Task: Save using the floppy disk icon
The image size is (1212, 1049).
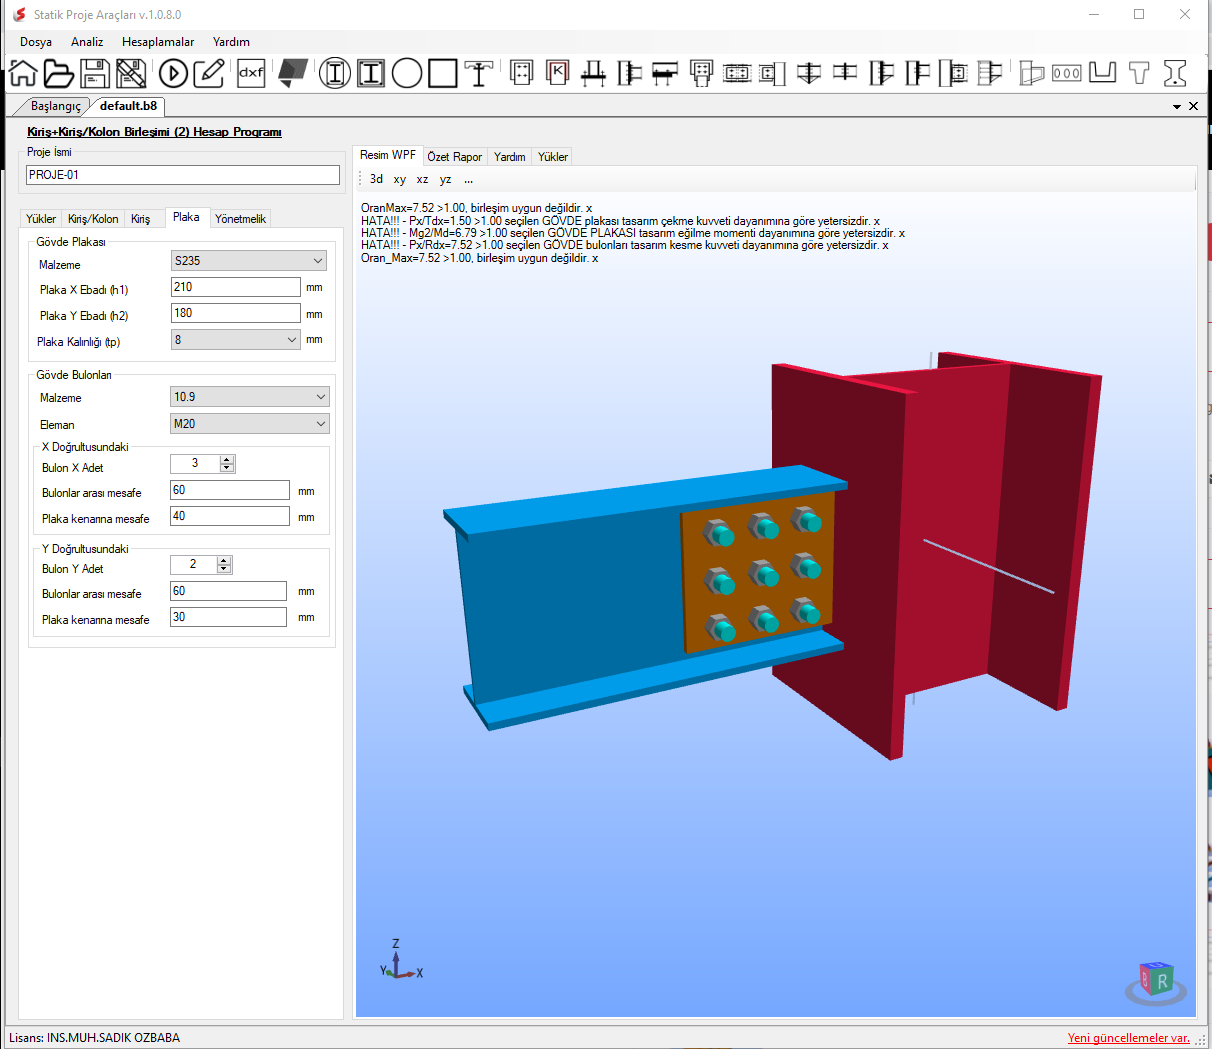Action: tap(94, 73)
